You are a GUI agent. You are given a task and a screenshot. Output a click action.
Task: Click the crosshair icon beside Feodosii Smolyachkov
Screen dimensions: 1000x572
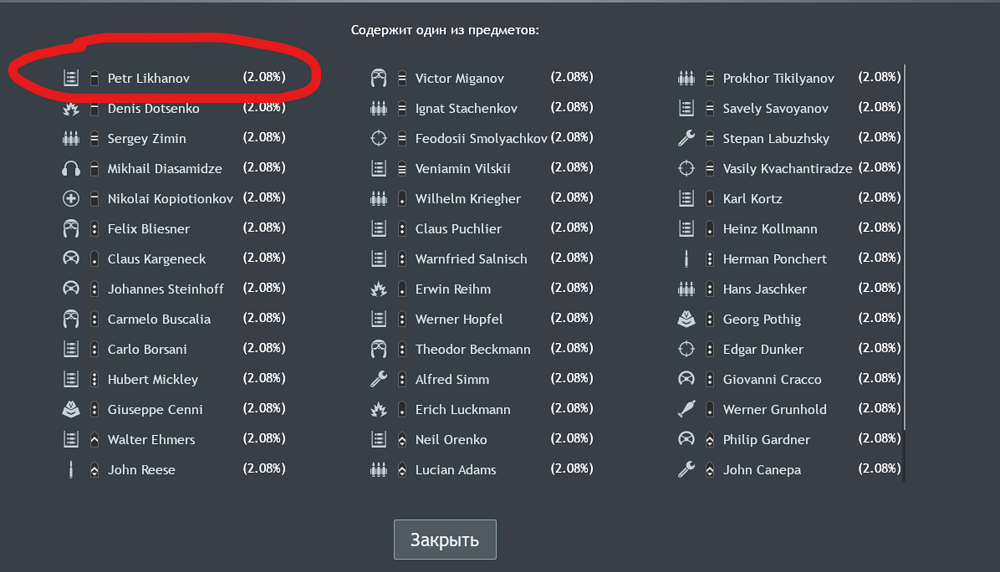378,139
